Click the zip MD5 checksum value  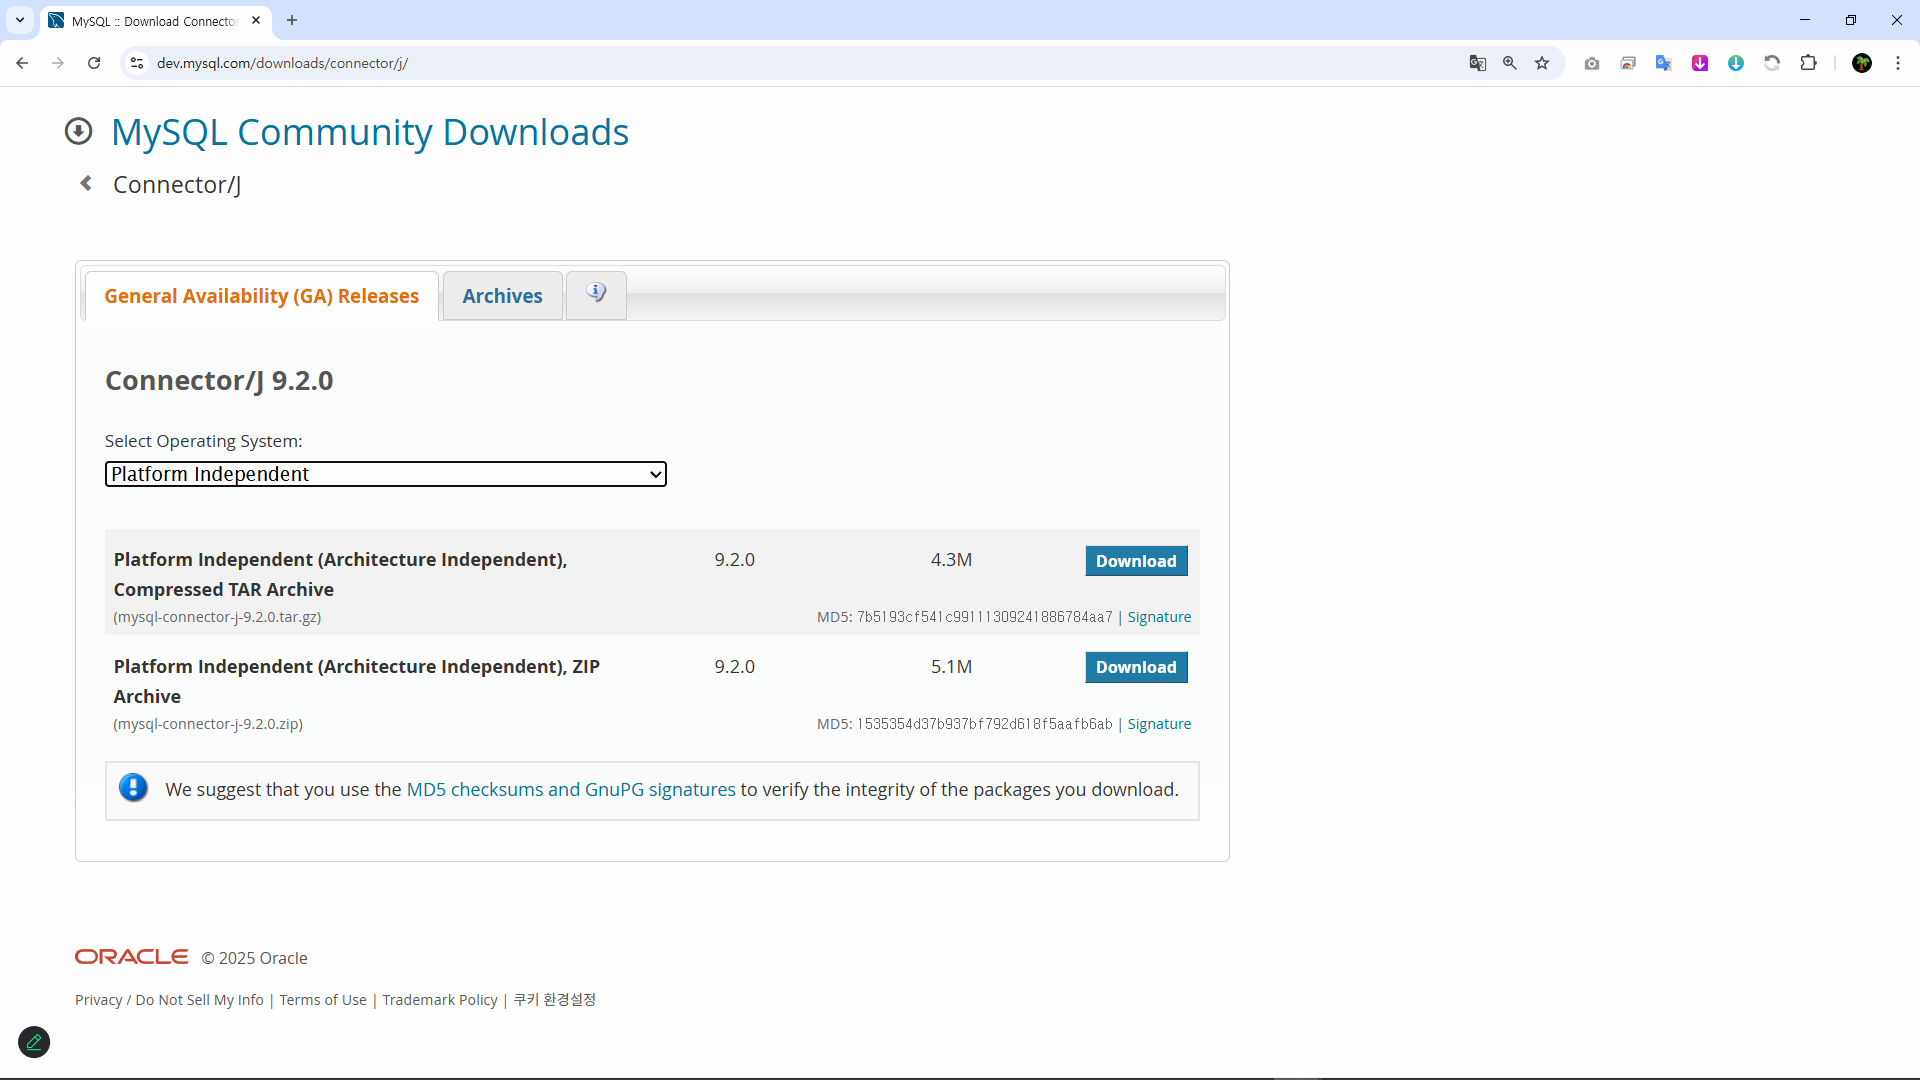pos(984,724)
